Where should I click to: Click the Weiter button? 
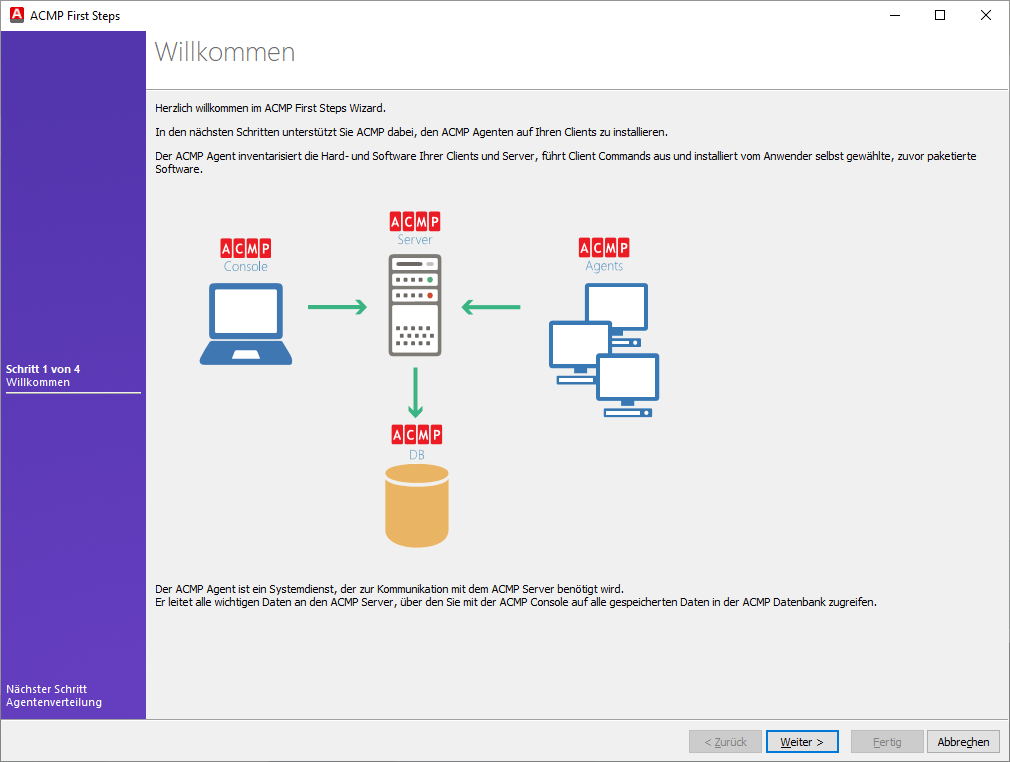pos(802,741)
